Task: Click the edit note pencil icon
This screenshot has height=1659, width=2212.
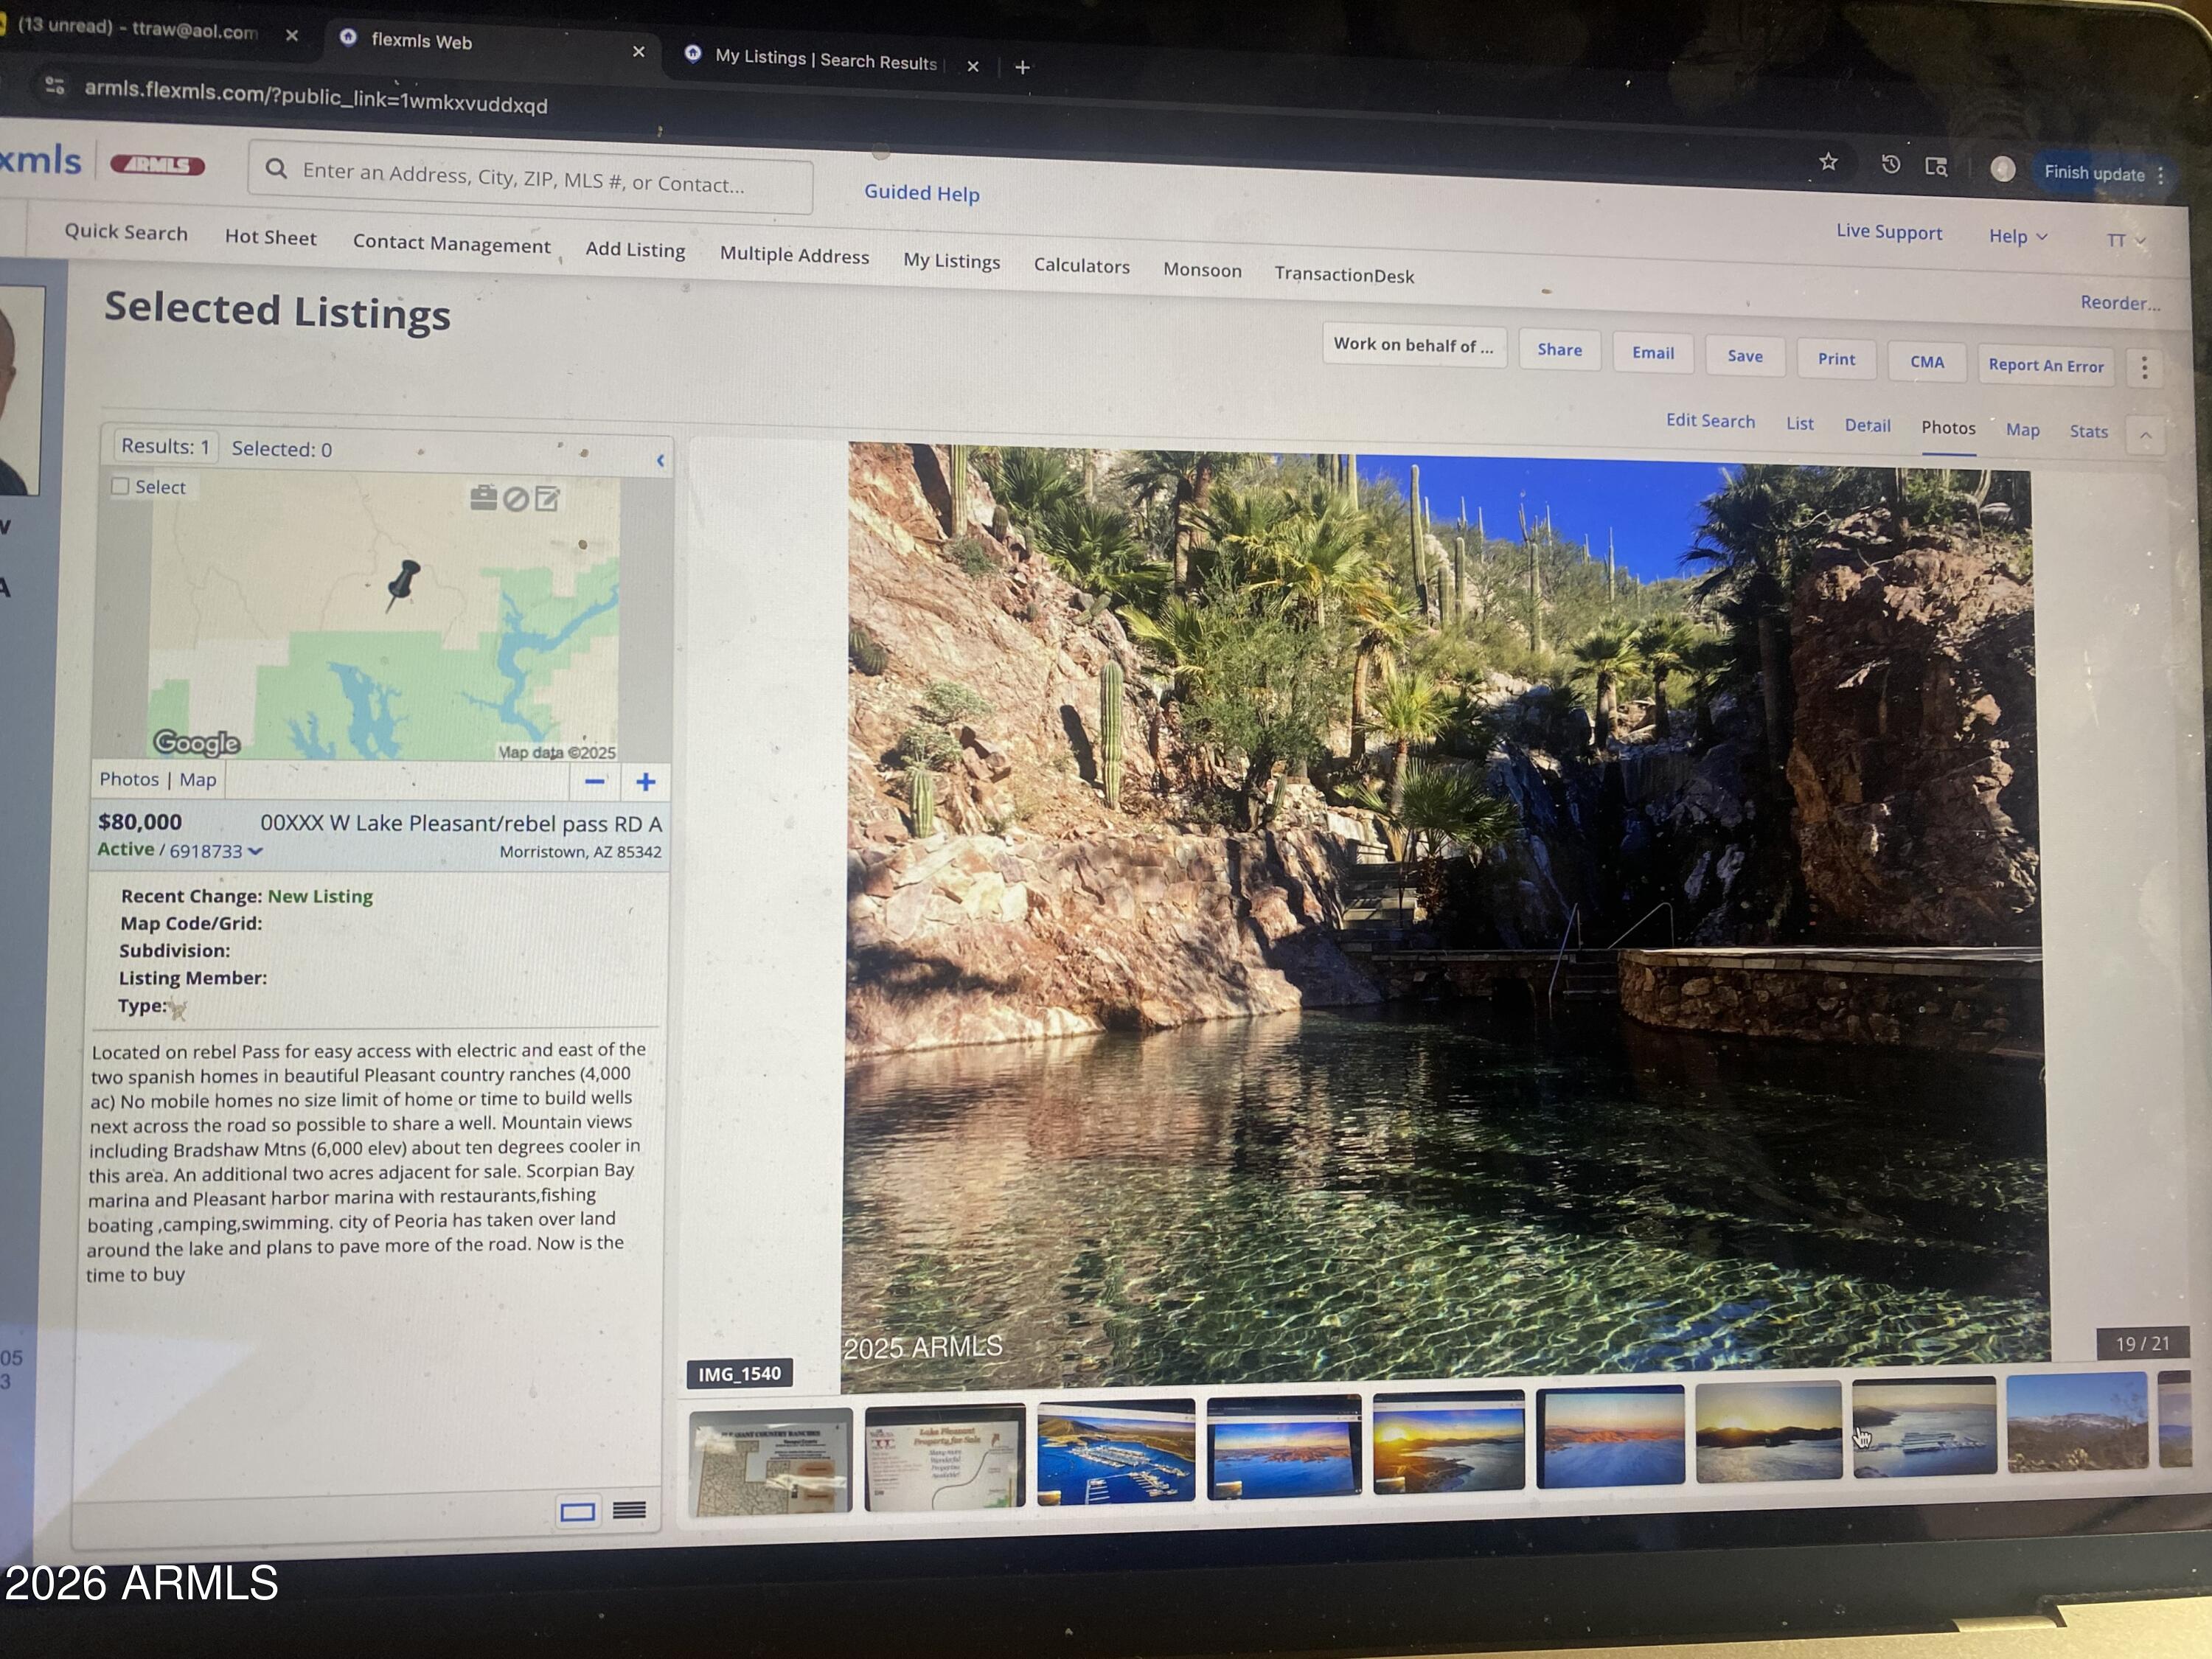Action: 547,498
